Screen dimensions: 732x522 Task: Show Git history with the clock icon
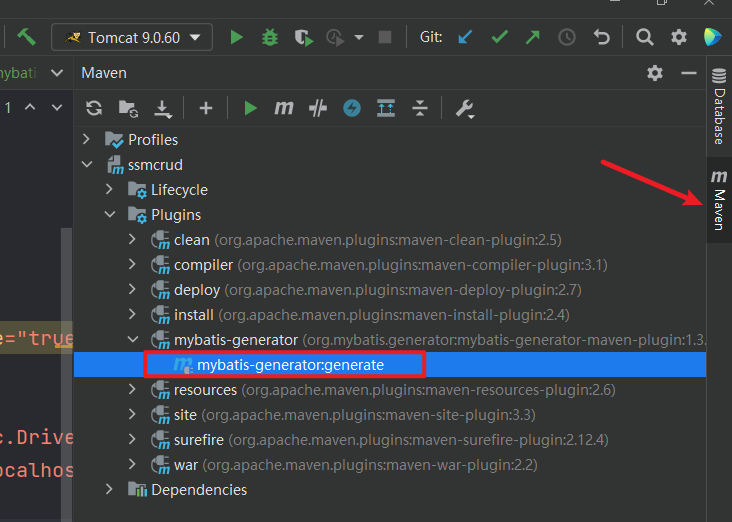567,37
